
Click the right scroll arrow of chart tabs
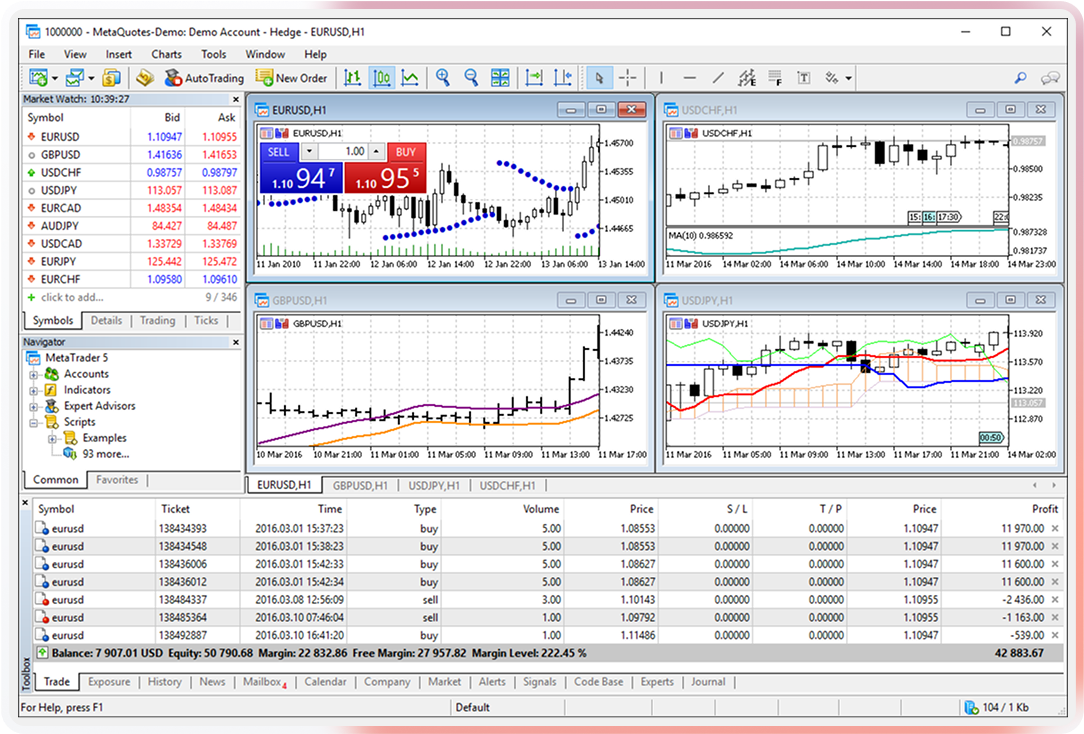pyautogui.click(x=1054, y=485)
